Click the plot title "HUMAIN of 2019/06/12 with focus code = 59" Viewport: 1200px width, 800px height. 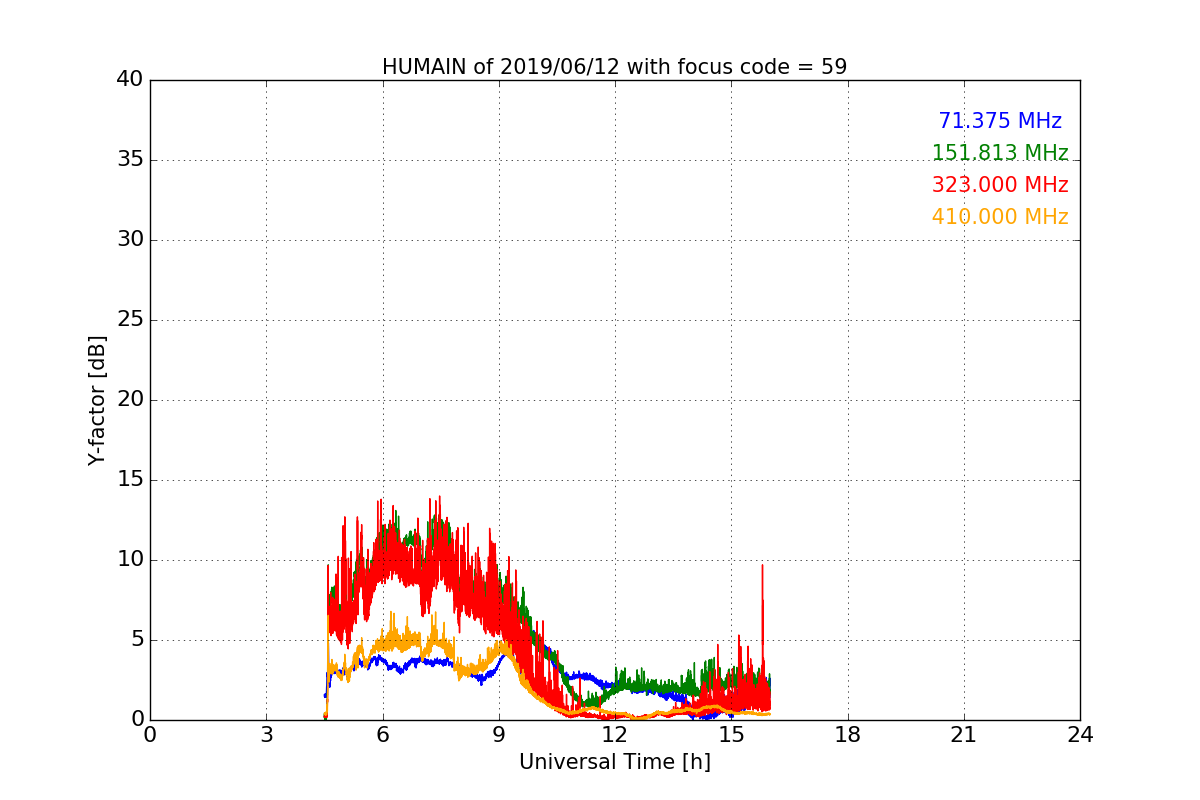(x=614, y=67)
